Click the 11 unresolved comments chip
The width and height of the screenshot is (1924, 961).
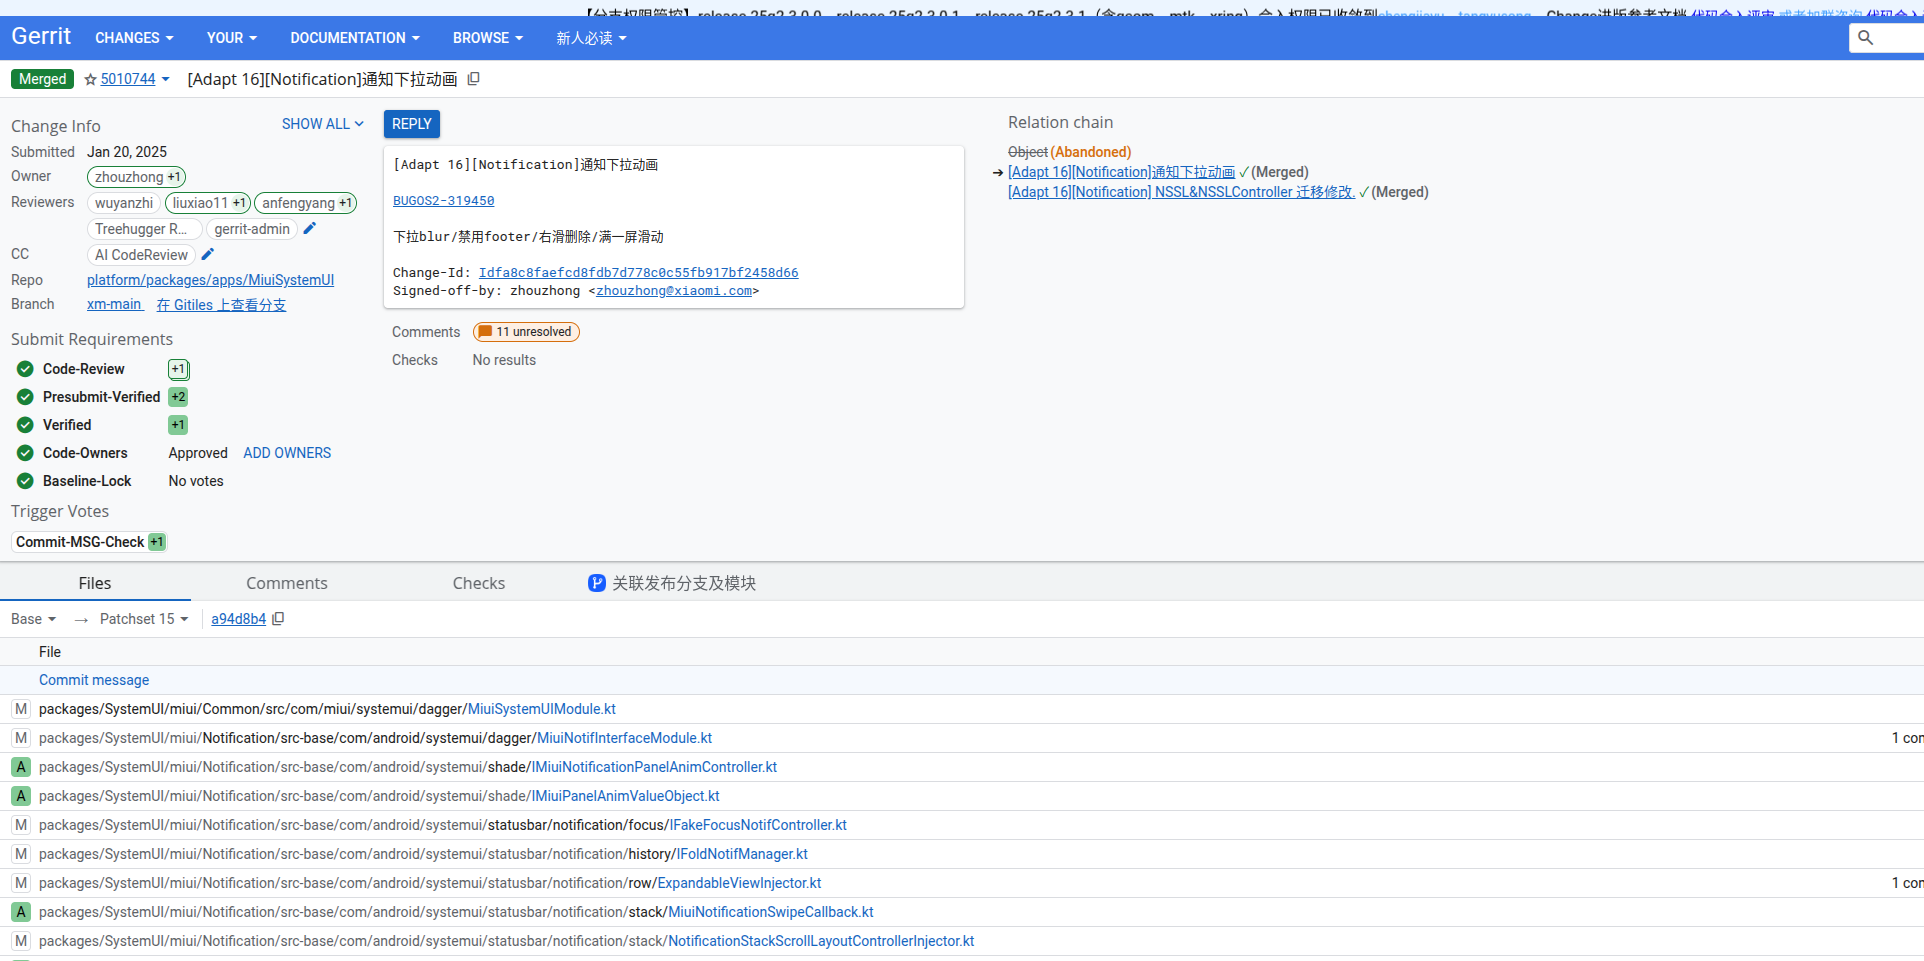[x=526, y=332]
